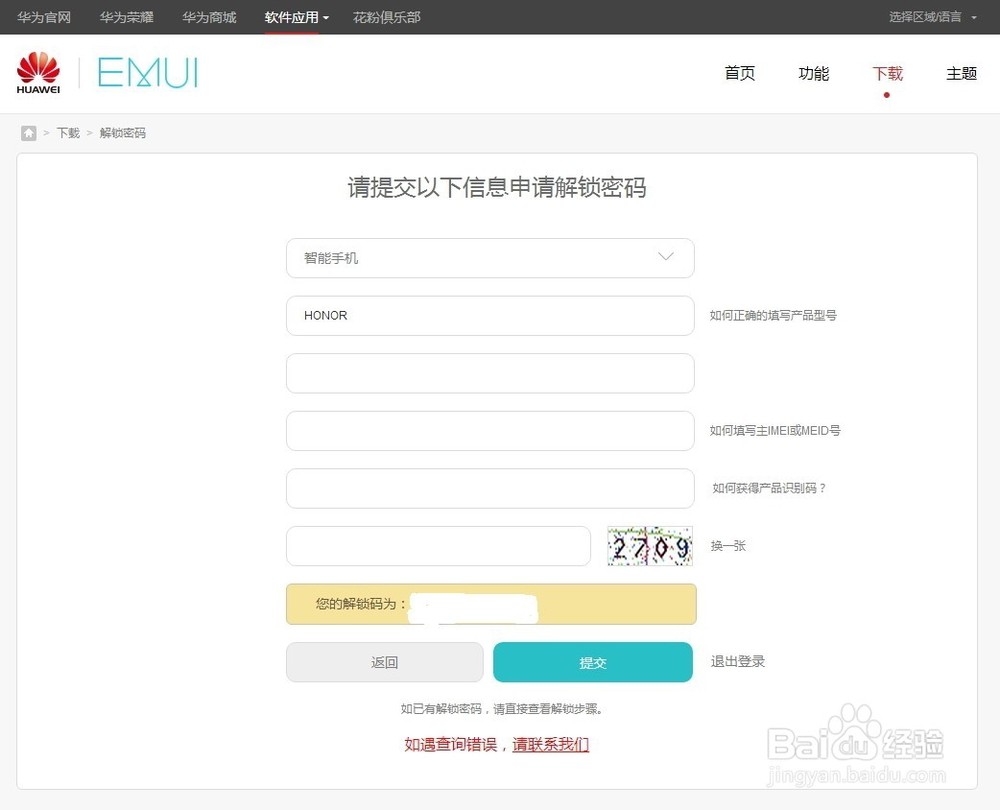
Task: Open the 功能 nav tab
Action: [814, 74]
